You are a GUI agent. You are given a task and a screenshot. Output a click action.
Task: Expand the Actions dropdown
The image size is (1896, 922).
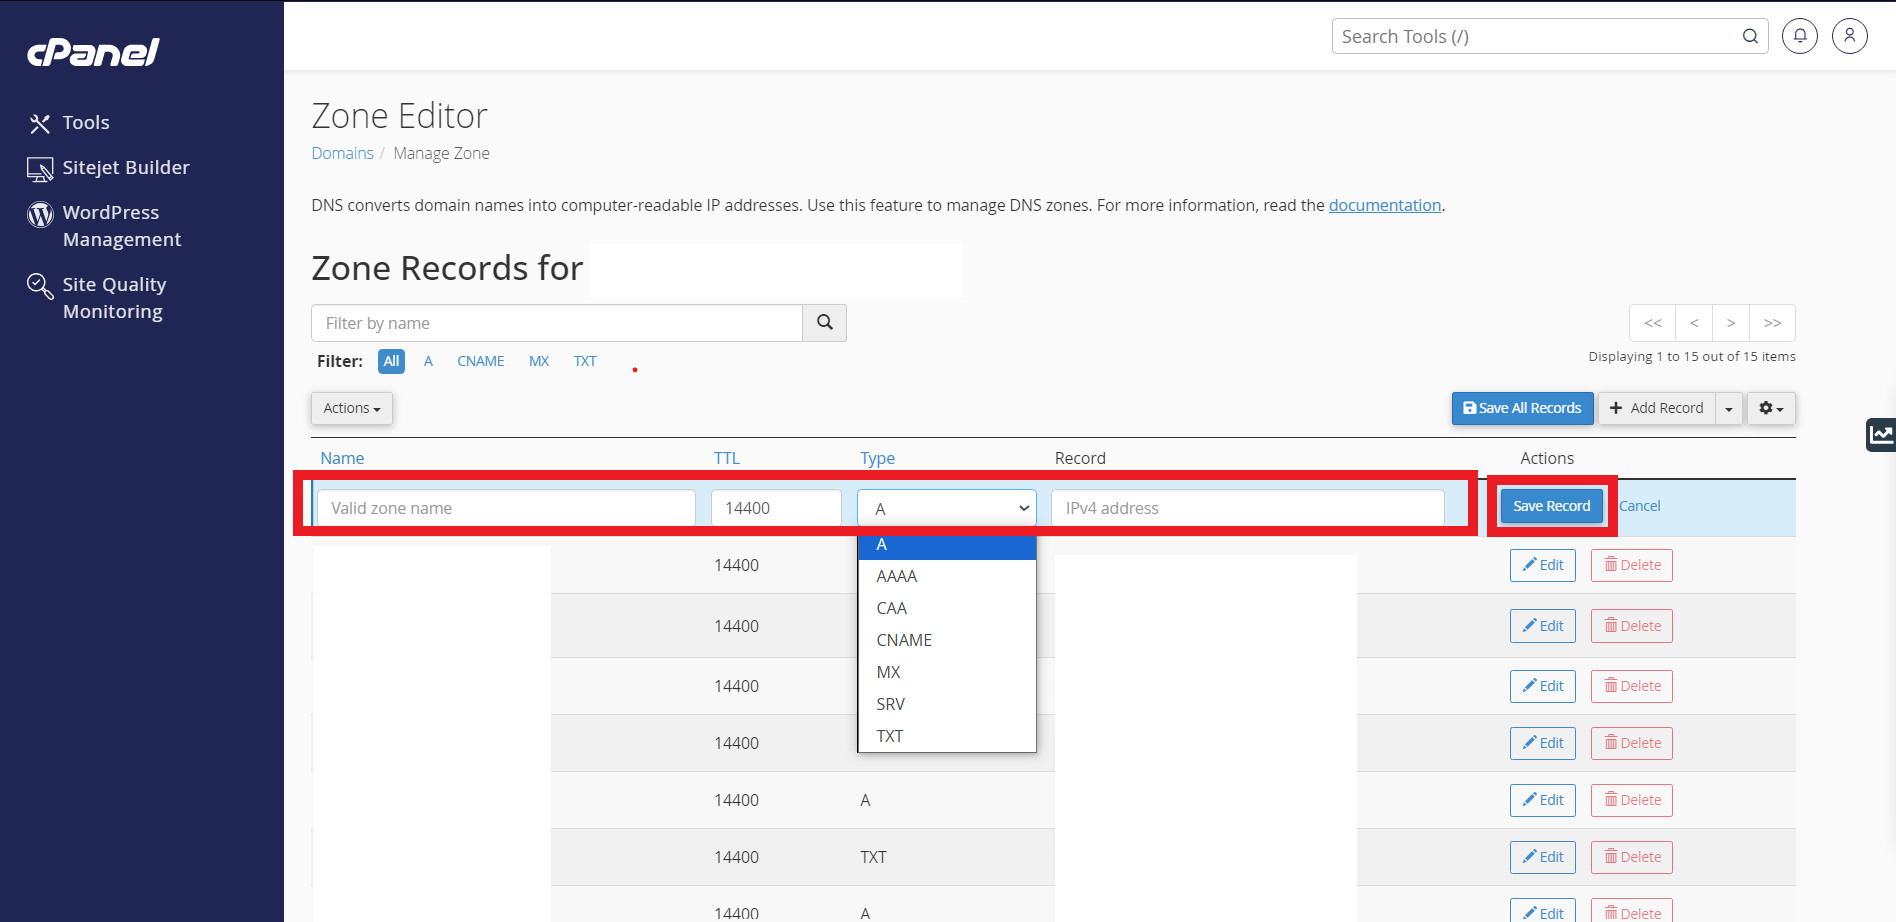click(x=352, y=408)
